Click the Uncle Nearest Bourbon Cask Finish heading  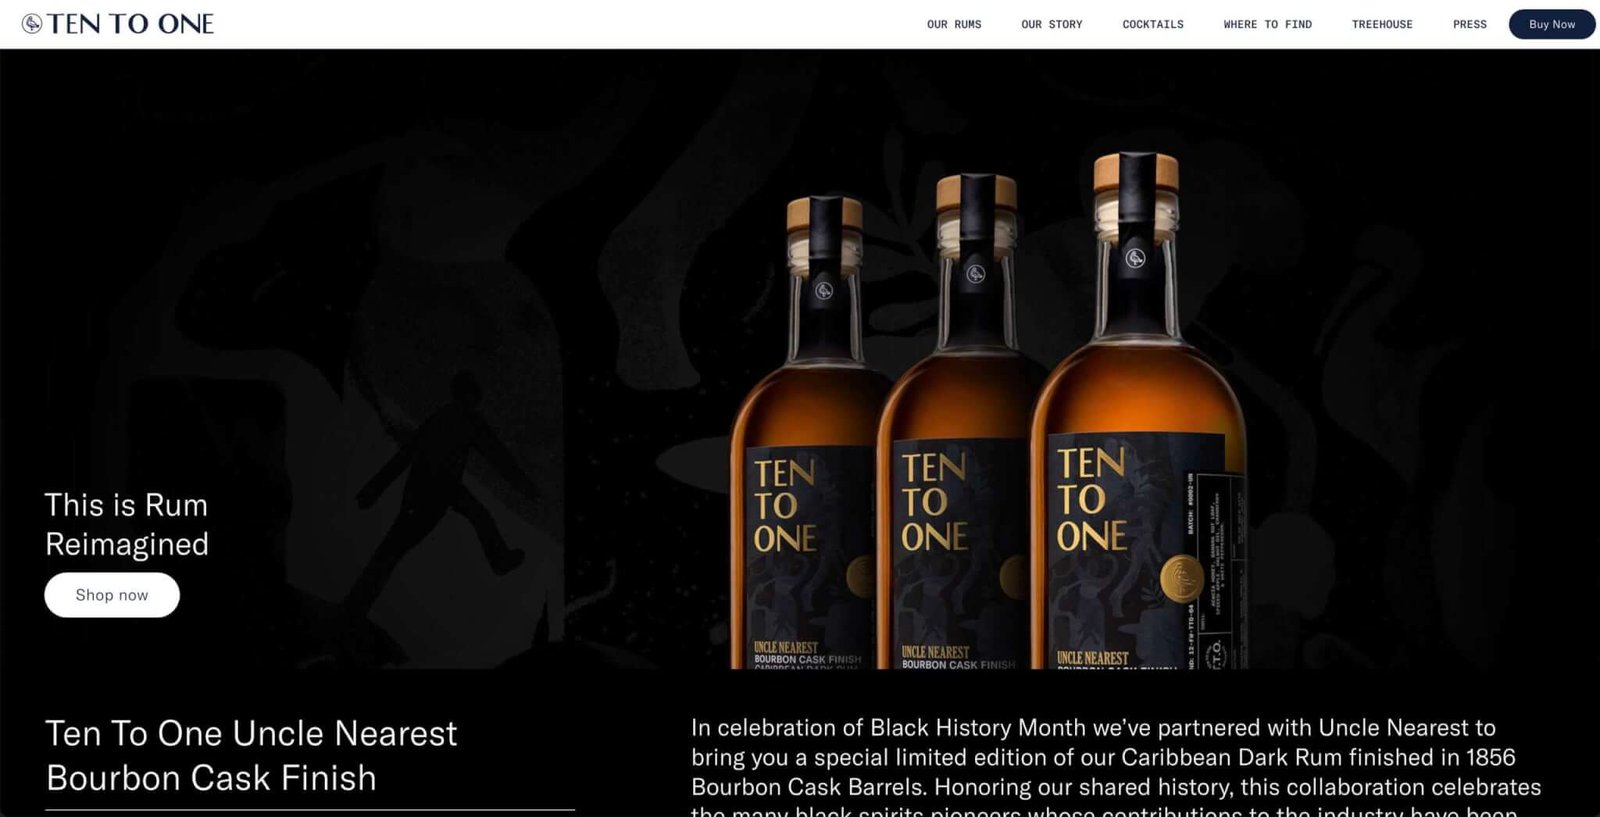coord(251,755)
